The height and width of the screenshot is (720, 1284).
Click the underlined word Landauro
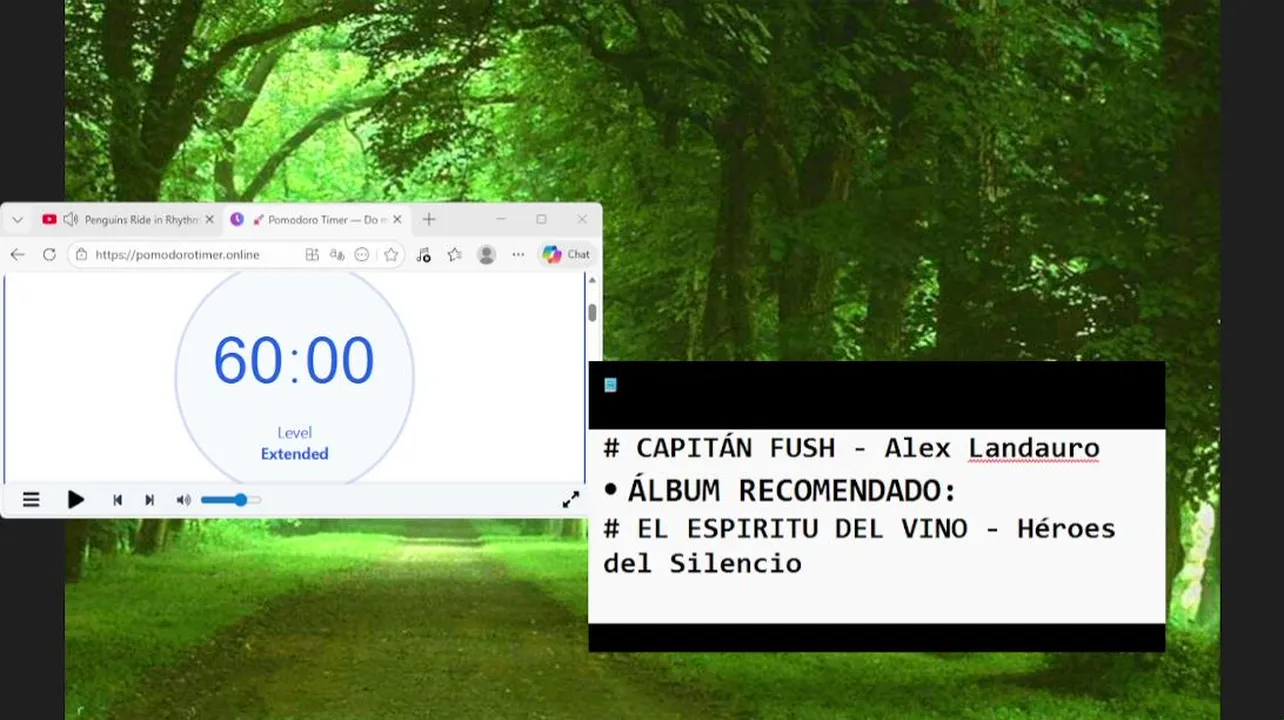1034,448
